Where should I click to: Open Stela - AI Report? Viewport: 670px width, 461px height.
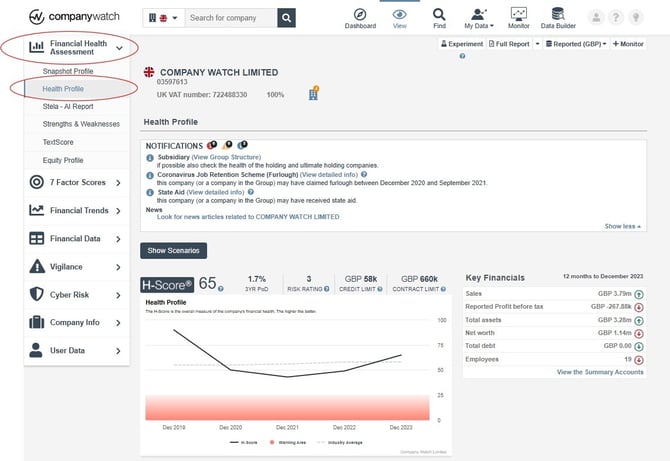[68, 106]
